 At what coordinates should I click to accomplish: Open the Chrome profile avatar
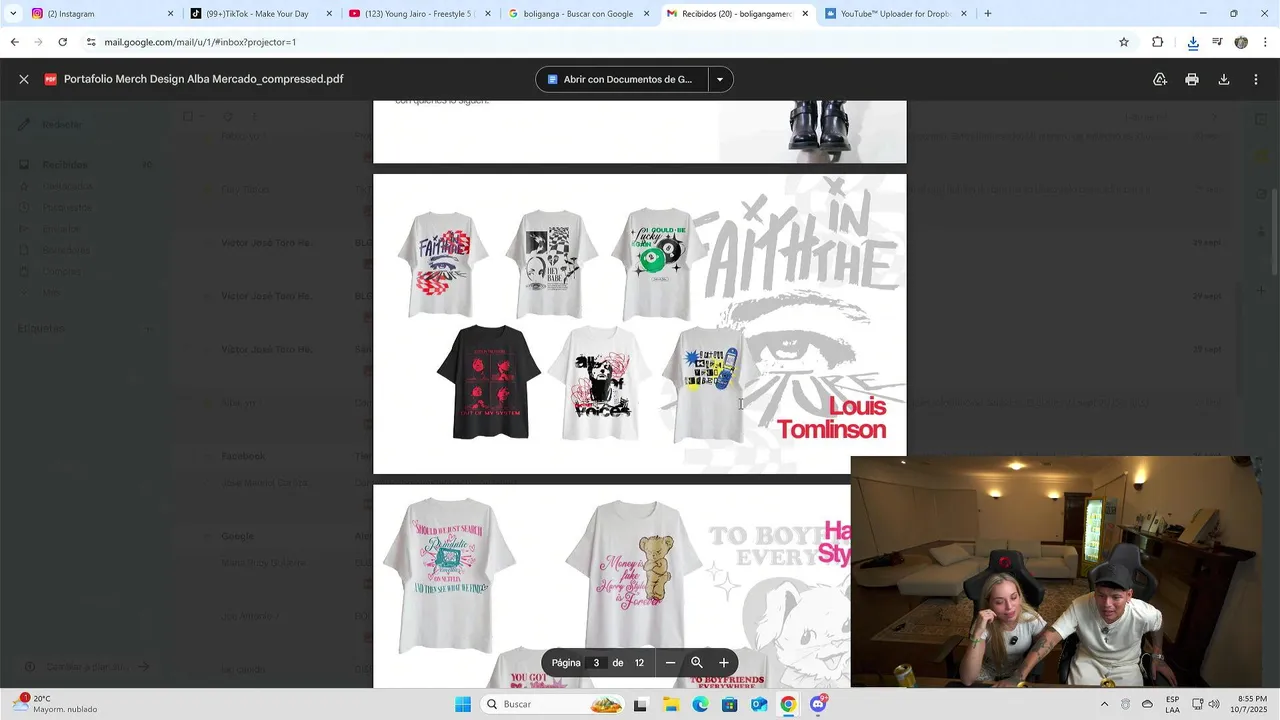coord(1241,42)
